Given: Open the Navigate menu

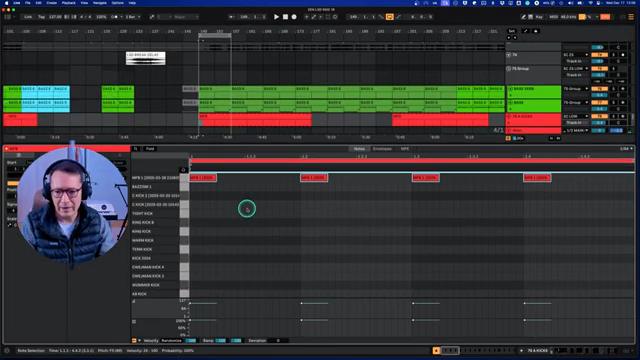Looking at the screenshot, I should [x=100, y=3].
